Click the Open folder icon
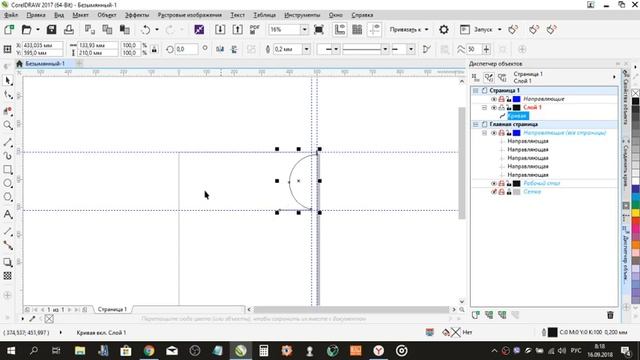 [x=27, y=29]
